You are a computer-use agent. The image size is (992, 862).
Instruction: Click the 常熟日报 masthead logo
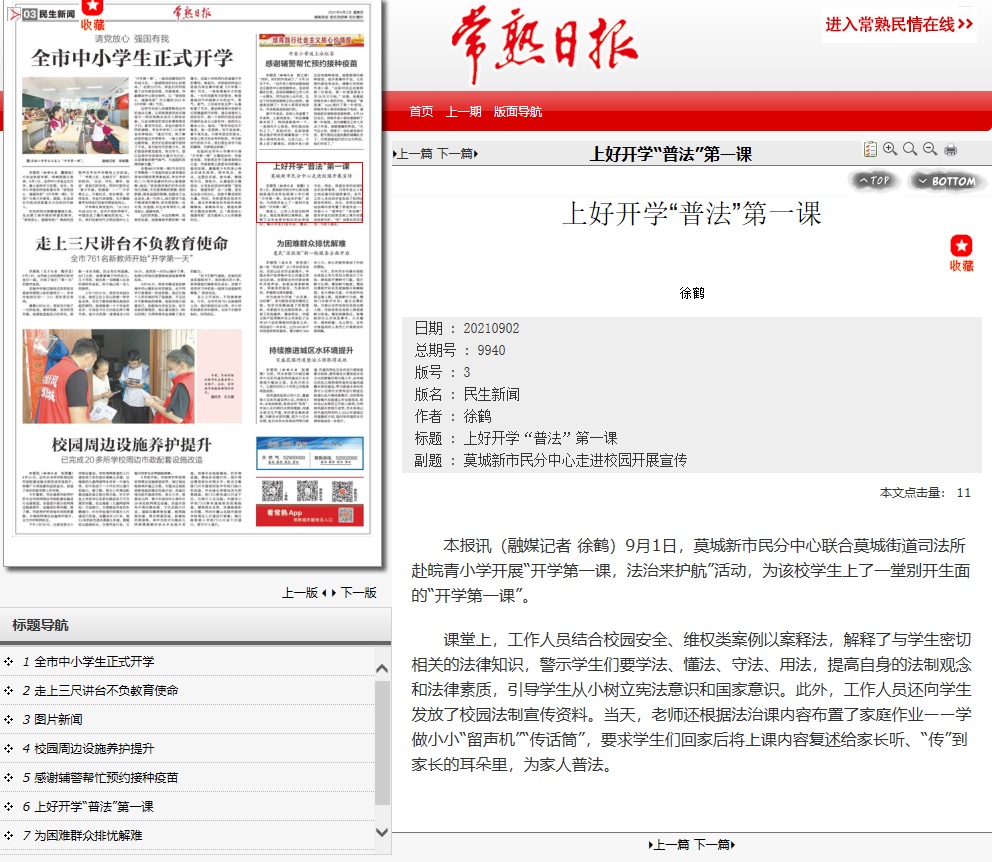[544, 44]
